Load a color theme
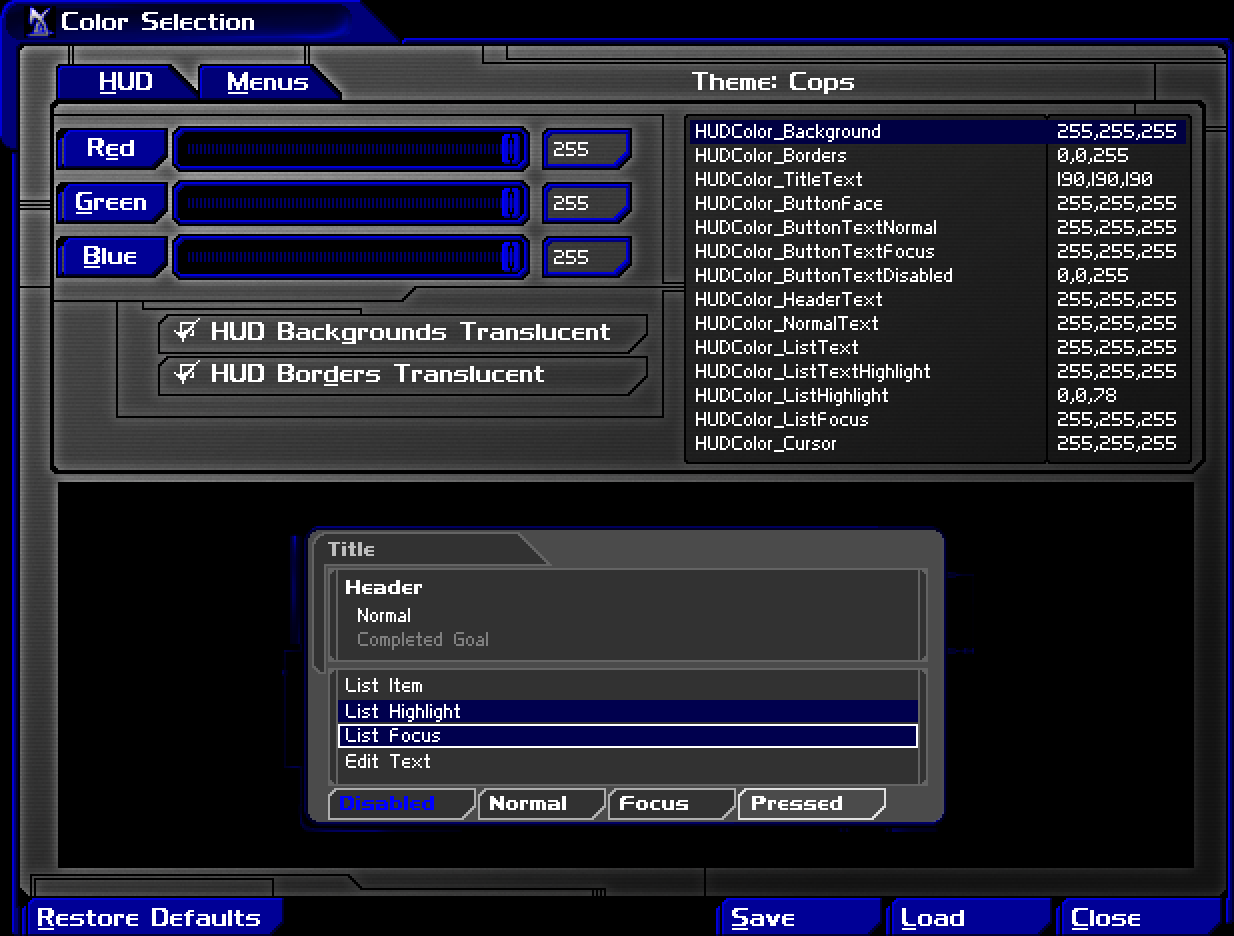 pos(968,918)
